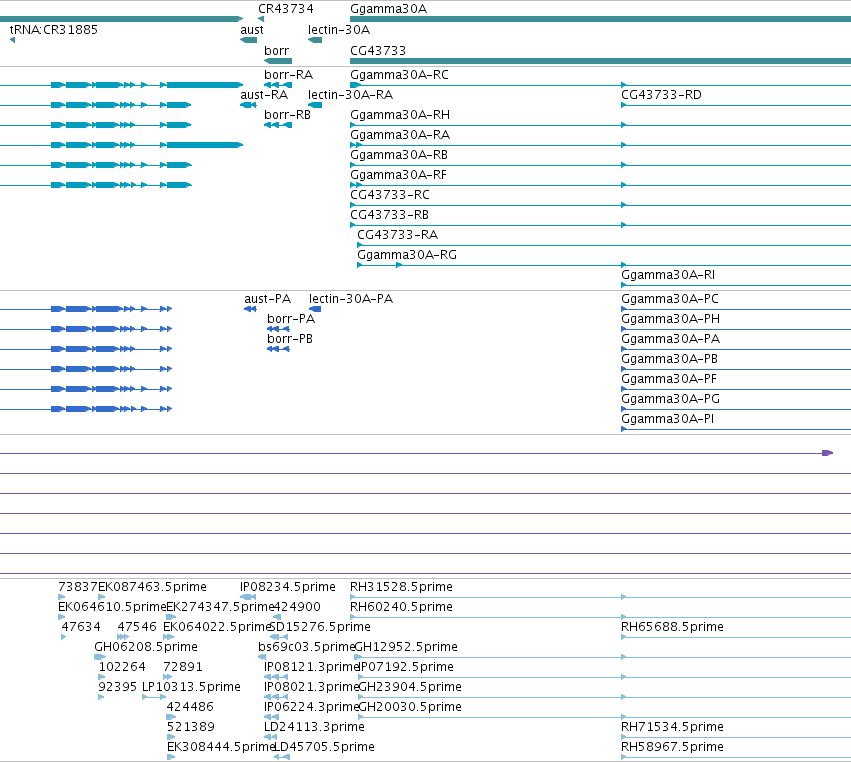The height and width of the screenshot is (762, 851).
Task: Click the lectin-30A-PA protein label
Action: [x=351, y=299]
